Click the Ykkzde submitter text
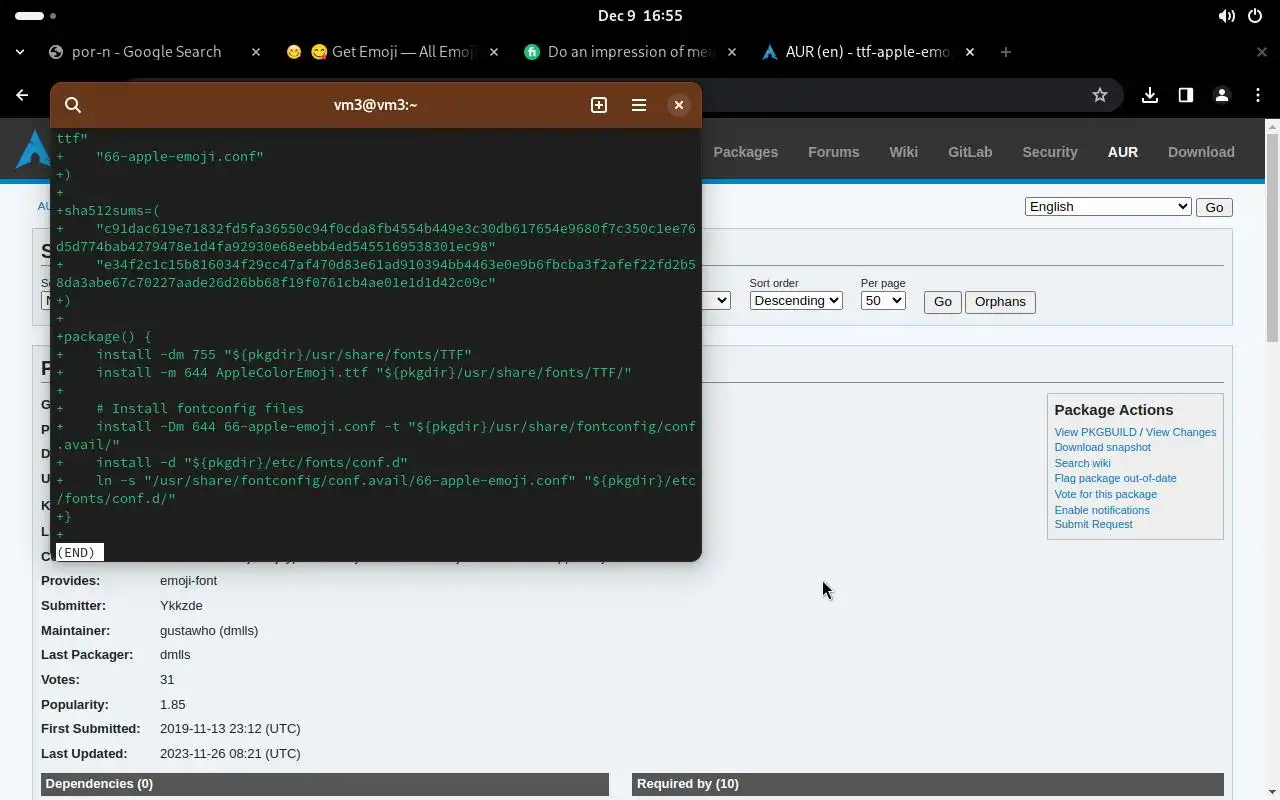1280x800 pixels. [181, 606]
